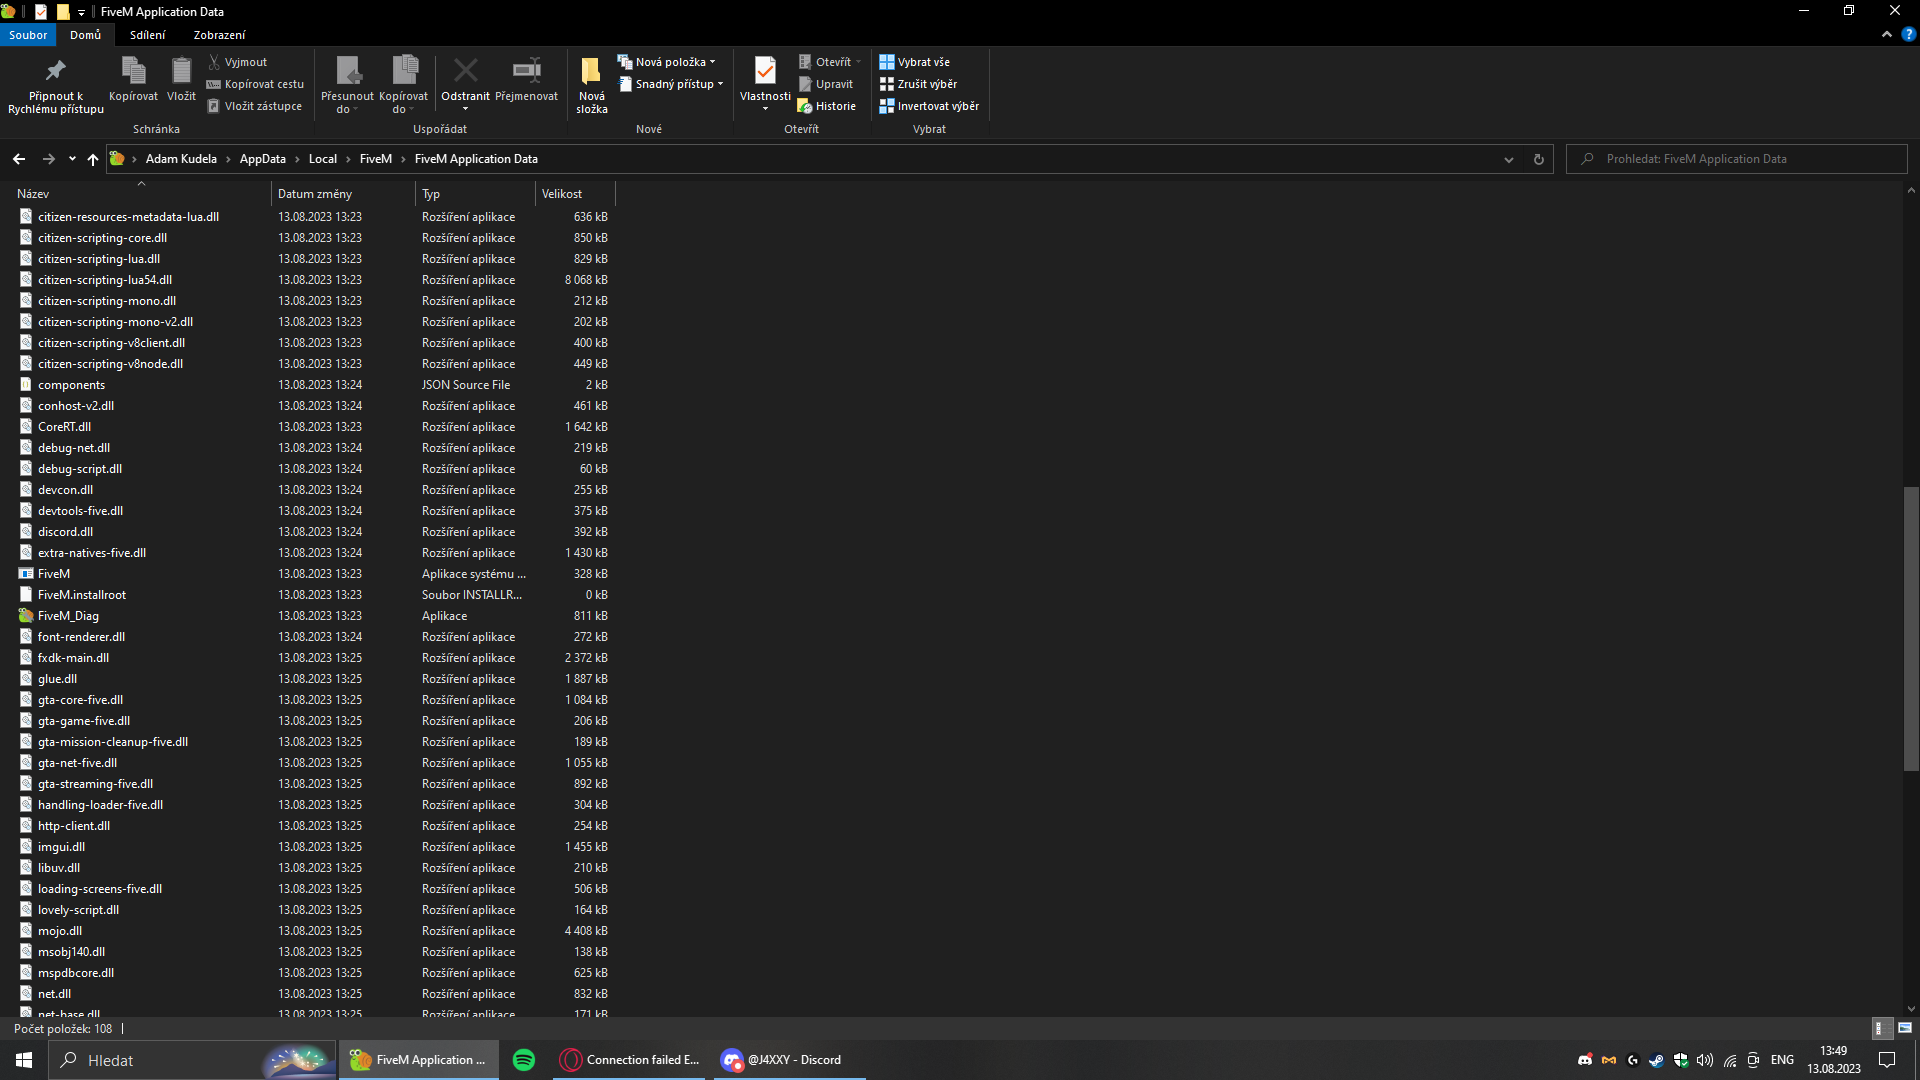Open Vlastnosti properties icon
The height and width of the screenshot is (1080, 1920).
point(765,71)
